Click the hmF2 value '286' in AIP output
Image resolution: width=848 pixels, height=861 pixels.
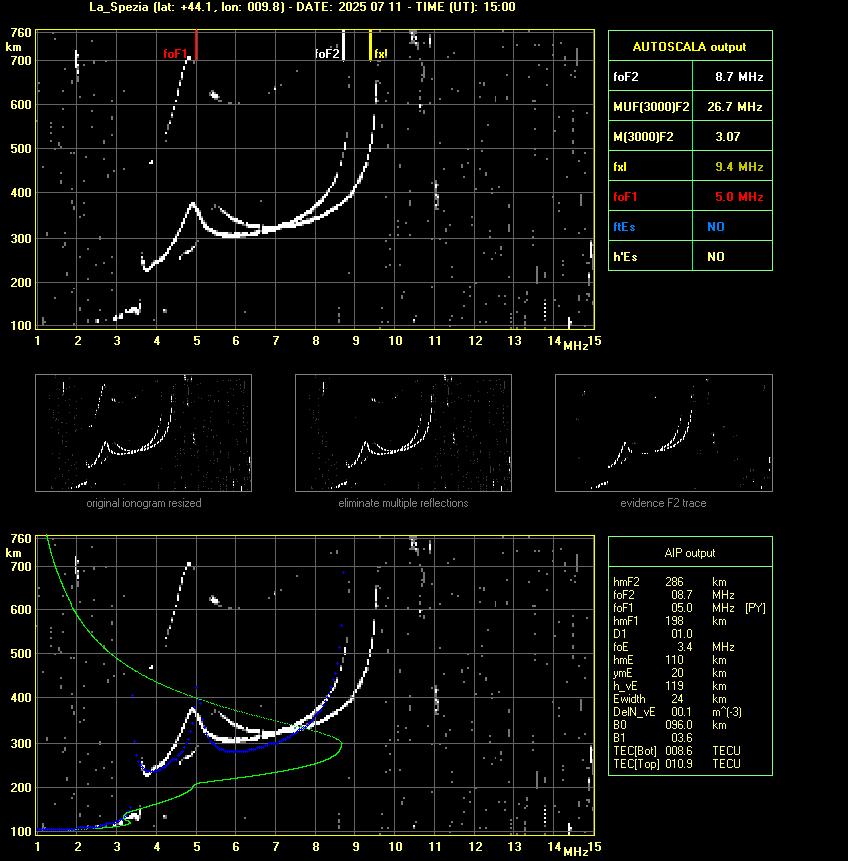pyautogui.click(x=674, y=582)
